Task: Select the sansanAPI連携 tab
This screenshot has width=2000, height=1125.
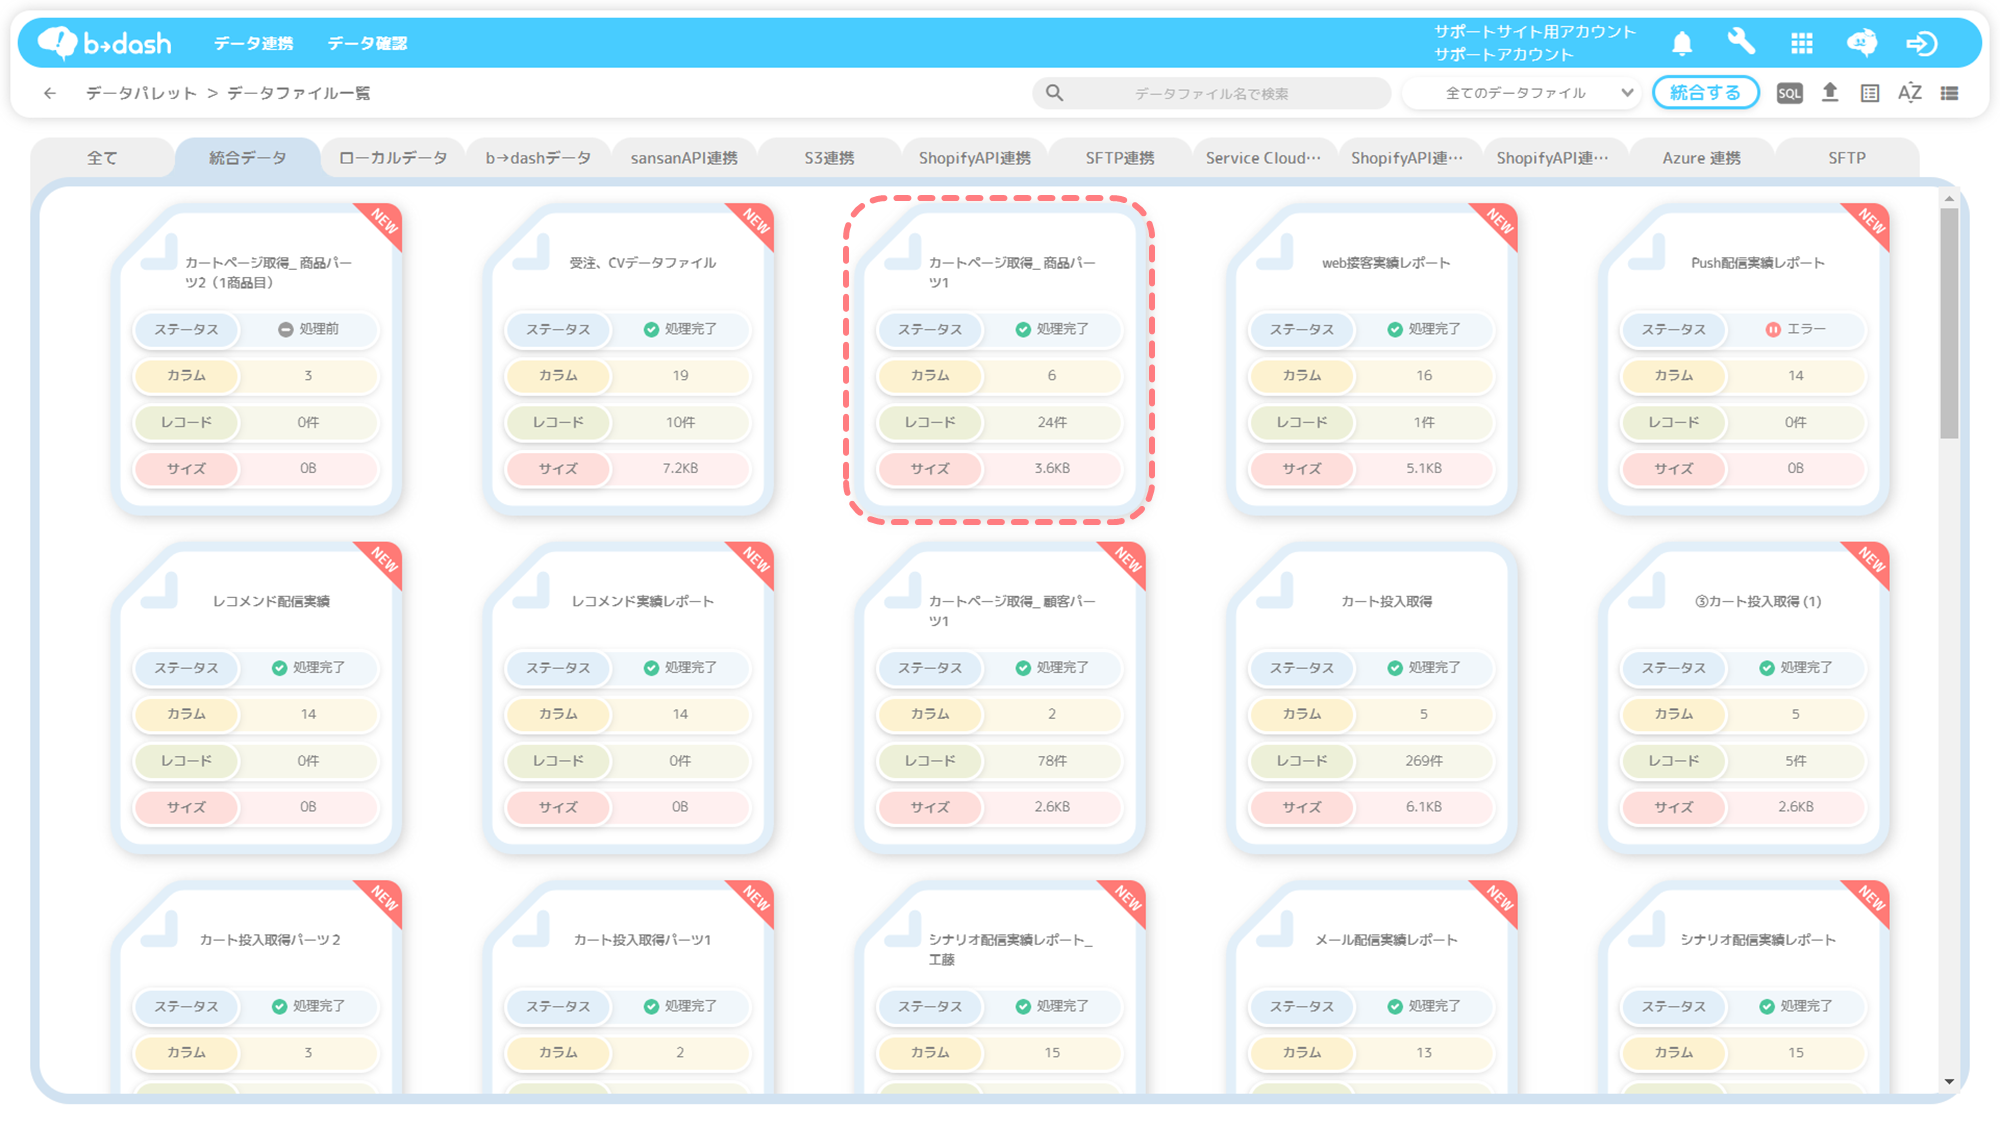Action: pyautogui.click(x=684, y=158)
